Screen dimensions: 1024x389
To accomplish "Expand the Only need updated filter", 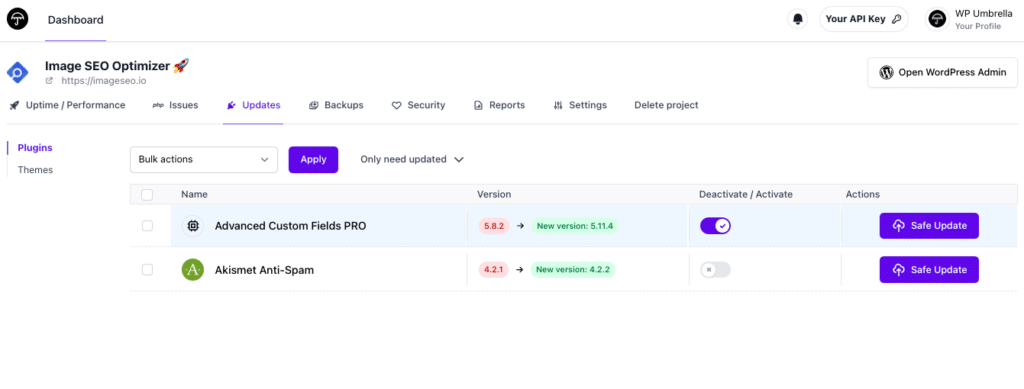I will (412, 159).
